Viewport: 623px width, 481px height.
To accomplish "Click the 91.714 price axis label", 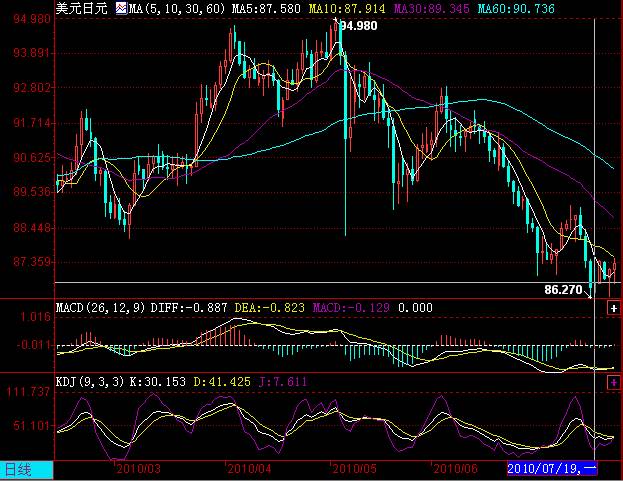I will click(x=32, y=123).
